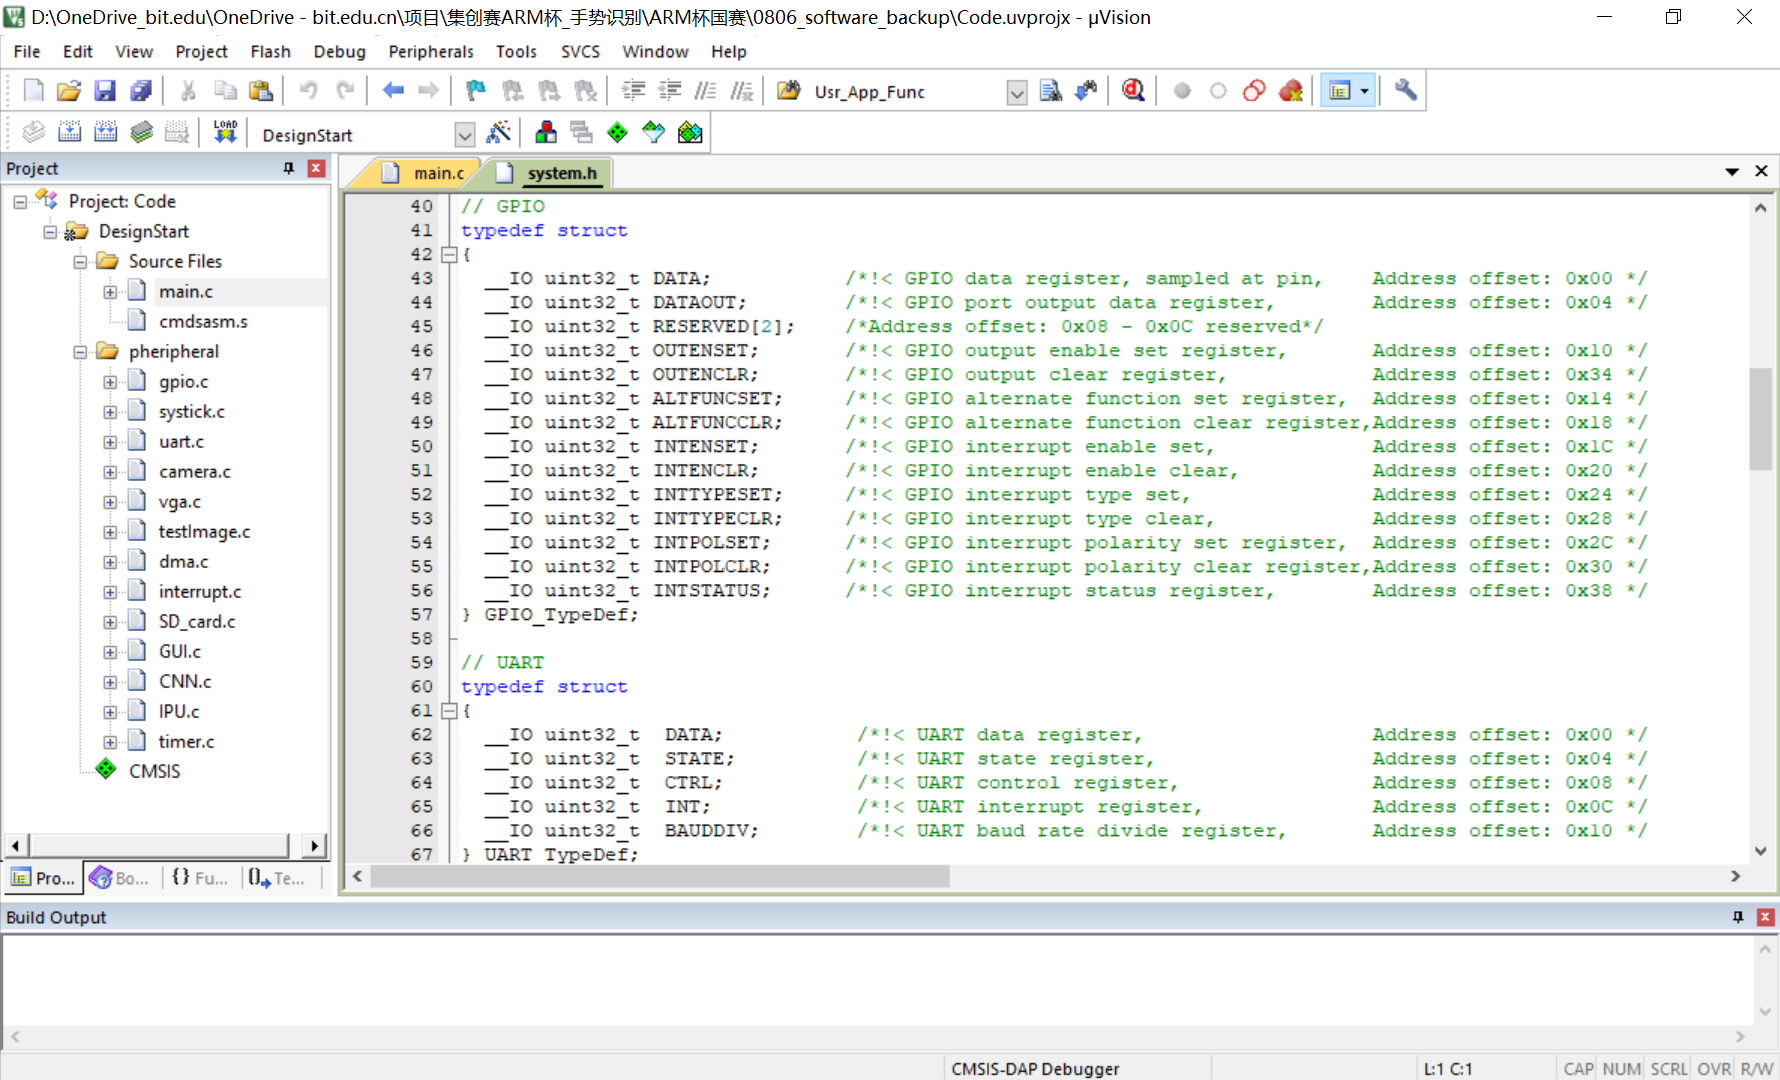This screenshot has height=1080, width=1780.
Task: Switch to the Functions panel tab
Action: (200, 878)
